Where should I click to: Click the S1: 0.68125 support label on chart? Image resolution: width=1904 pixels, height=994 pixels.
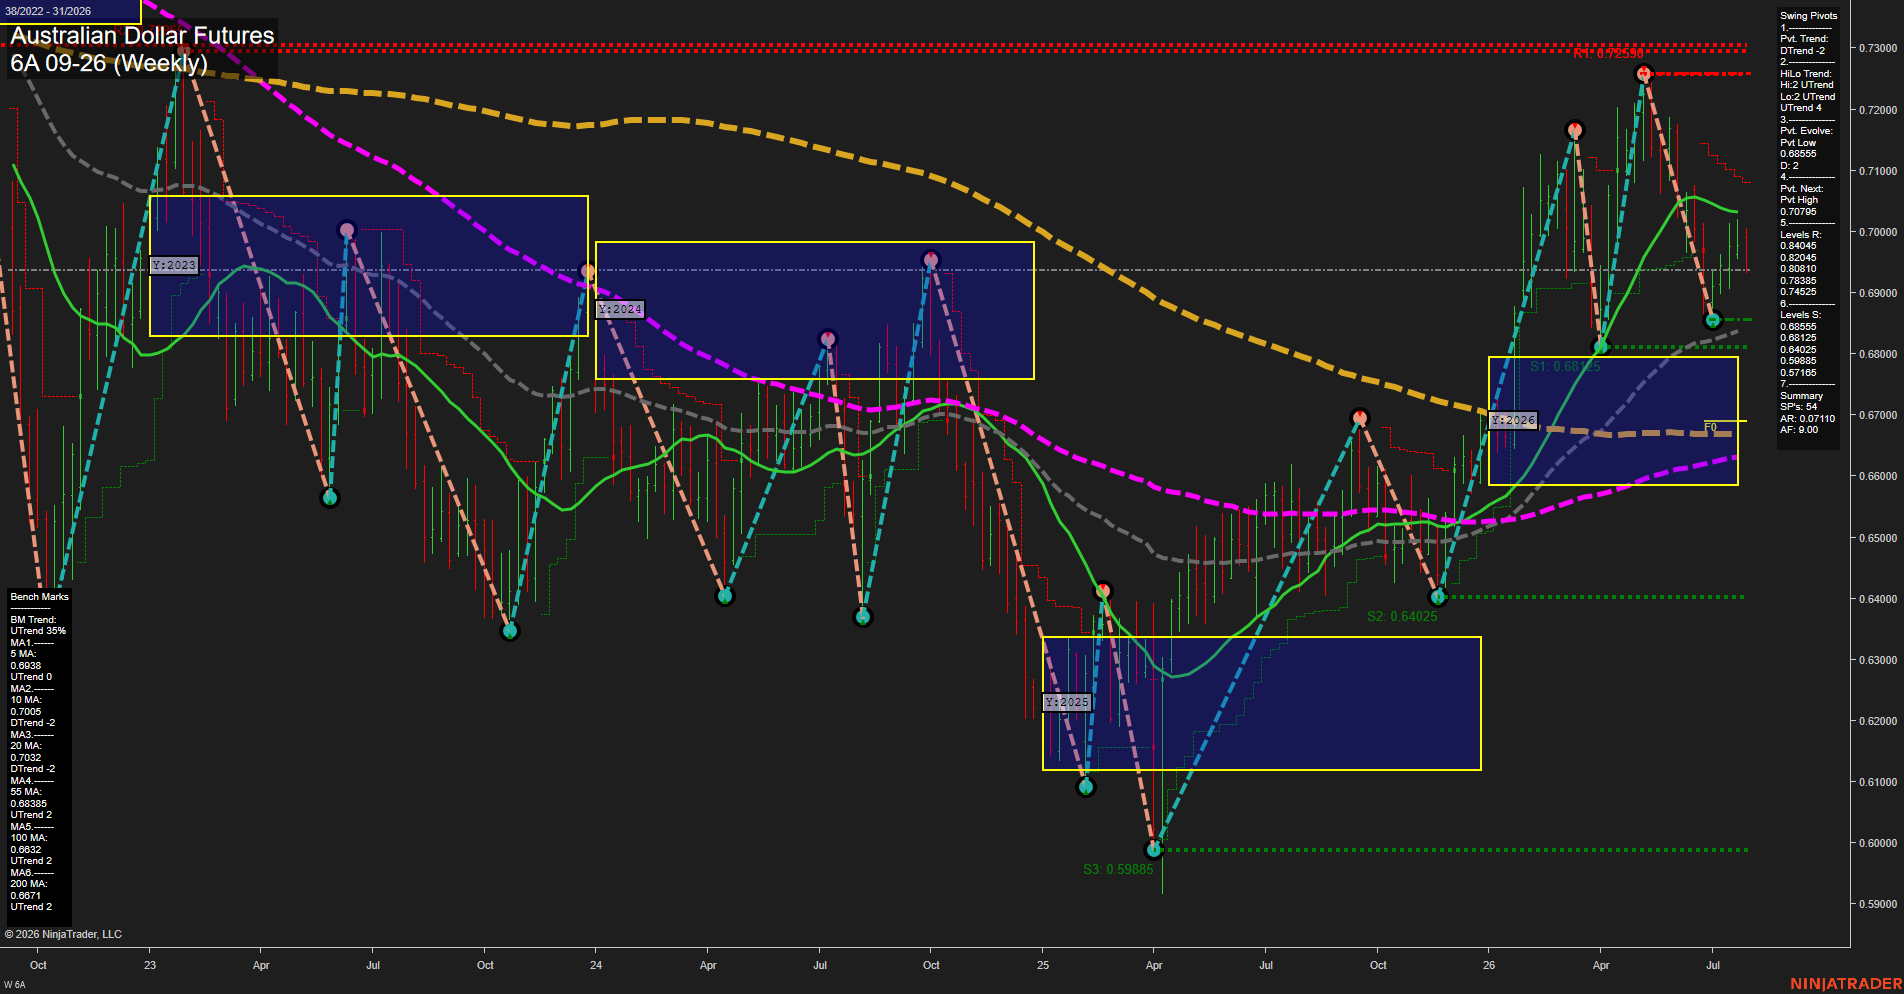(1565, 367)
